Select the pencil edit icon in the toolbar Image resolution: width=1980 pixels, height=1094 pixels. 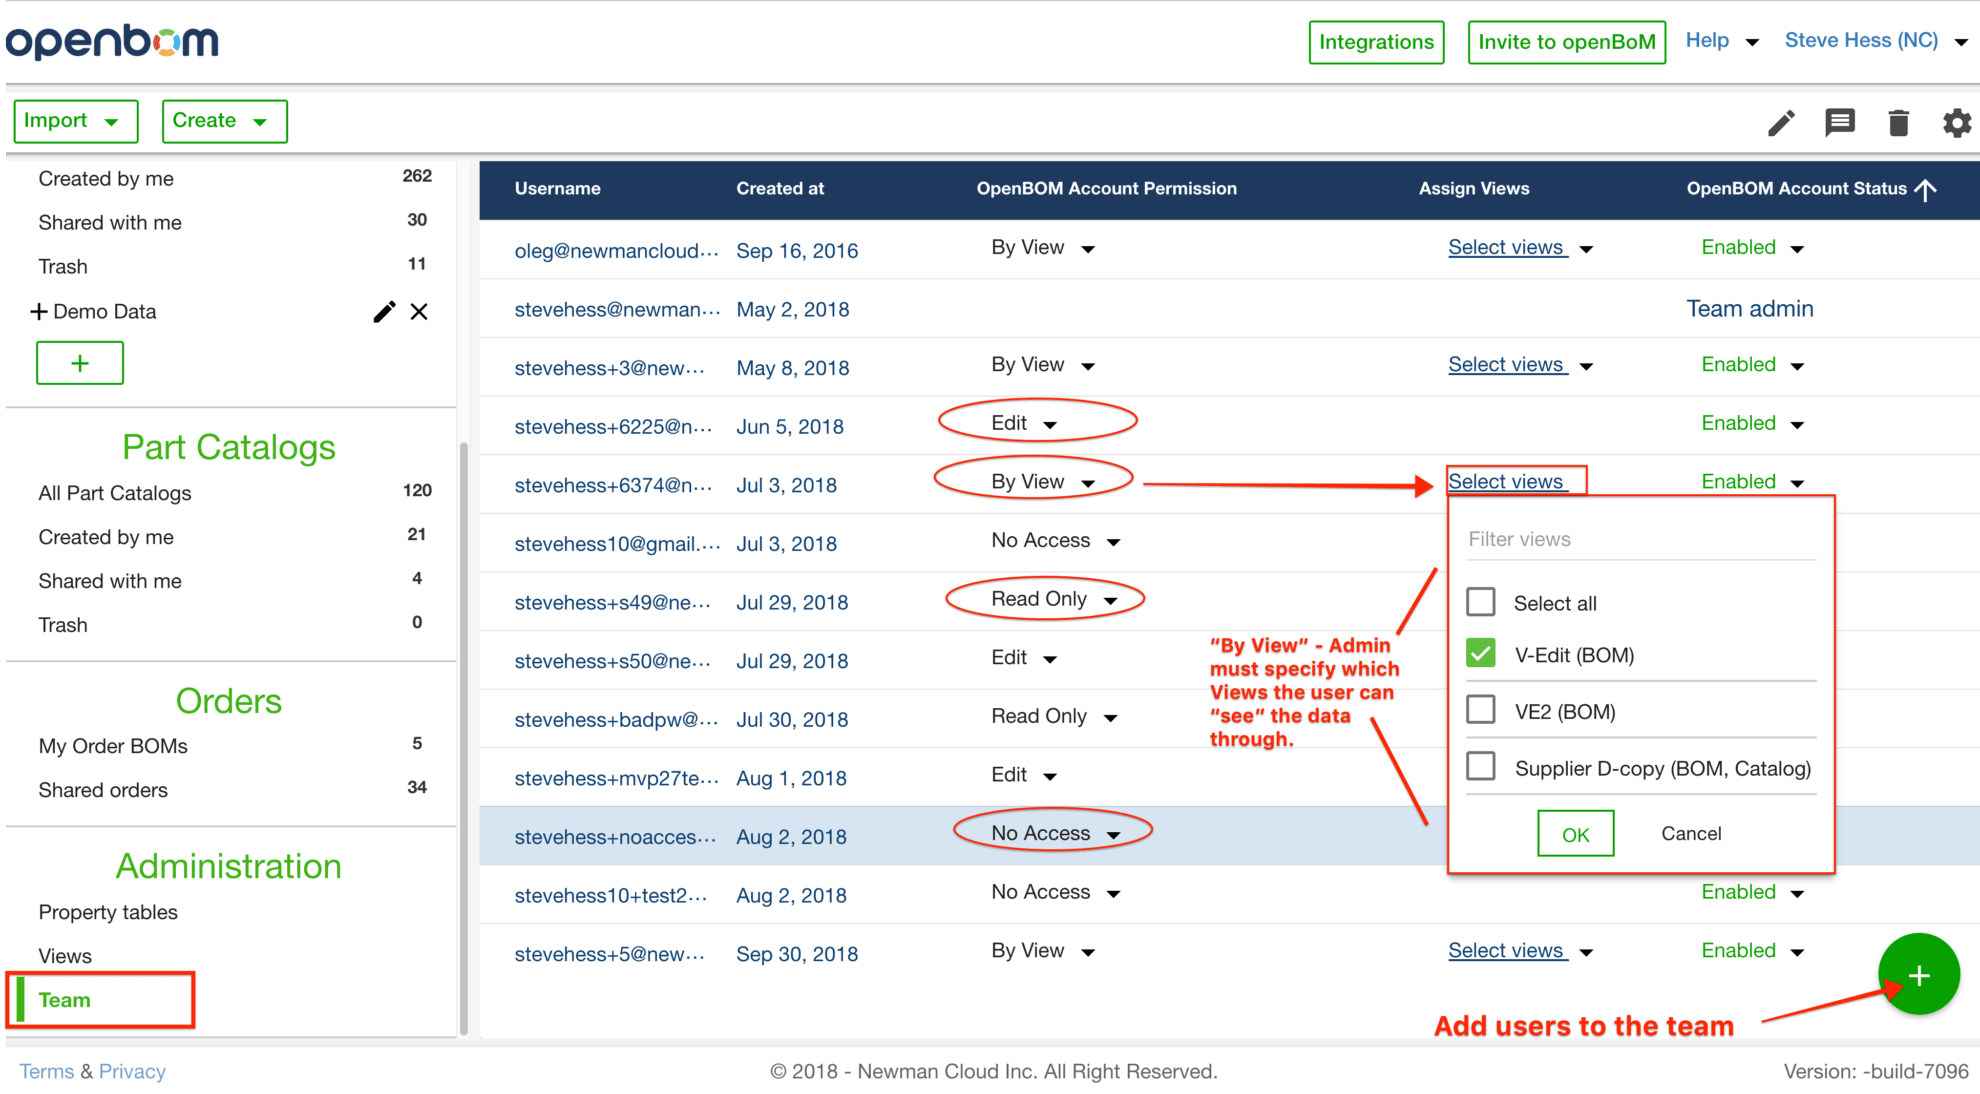point(1781,122)
